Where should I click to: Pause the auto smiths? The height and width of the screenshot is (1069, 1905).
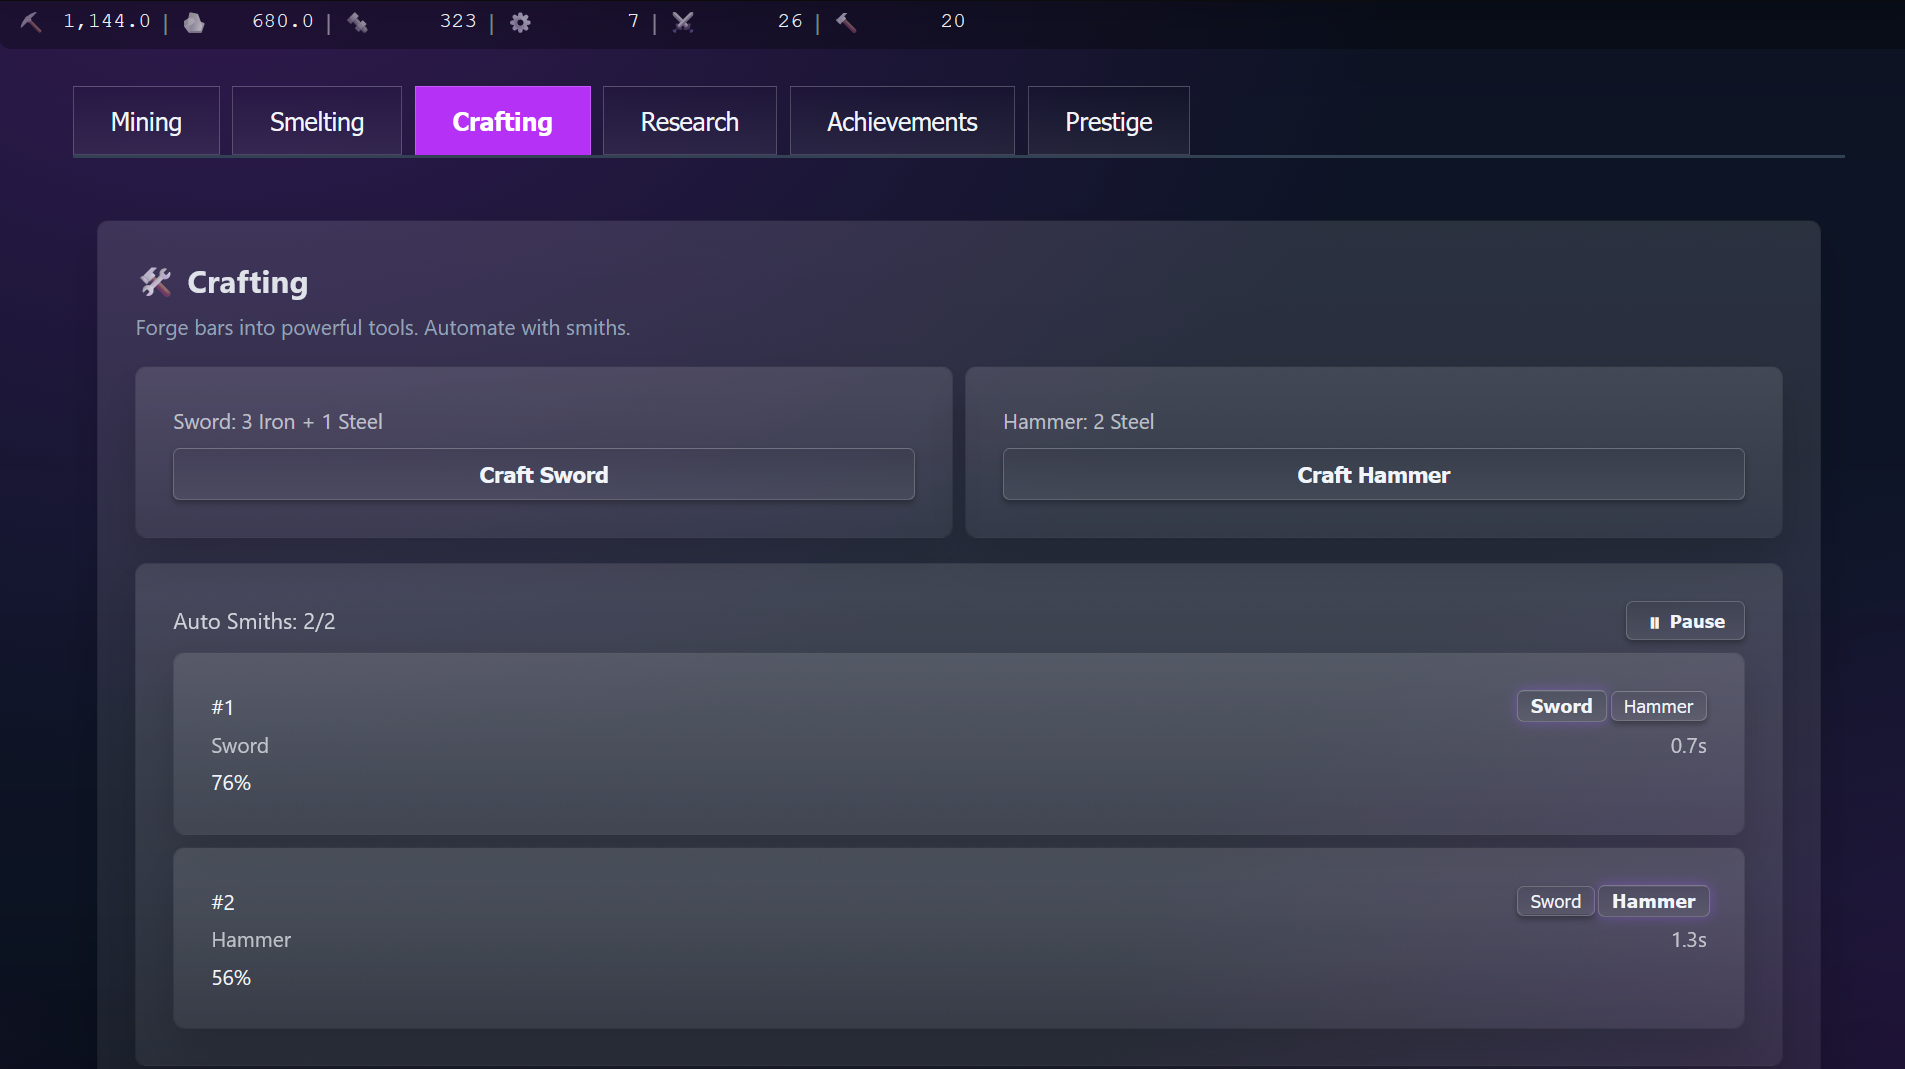pyautogui.click(x=1685, y=621)
